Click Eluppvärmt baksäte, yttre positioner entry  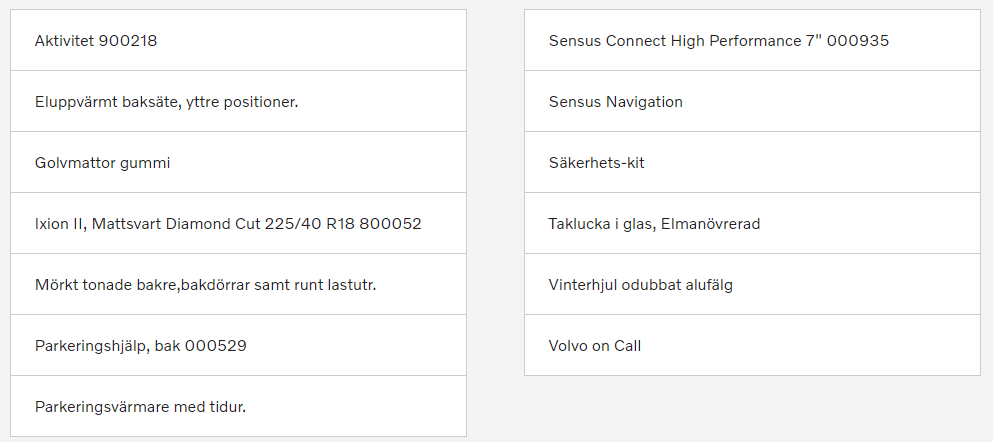click(238, 101)
